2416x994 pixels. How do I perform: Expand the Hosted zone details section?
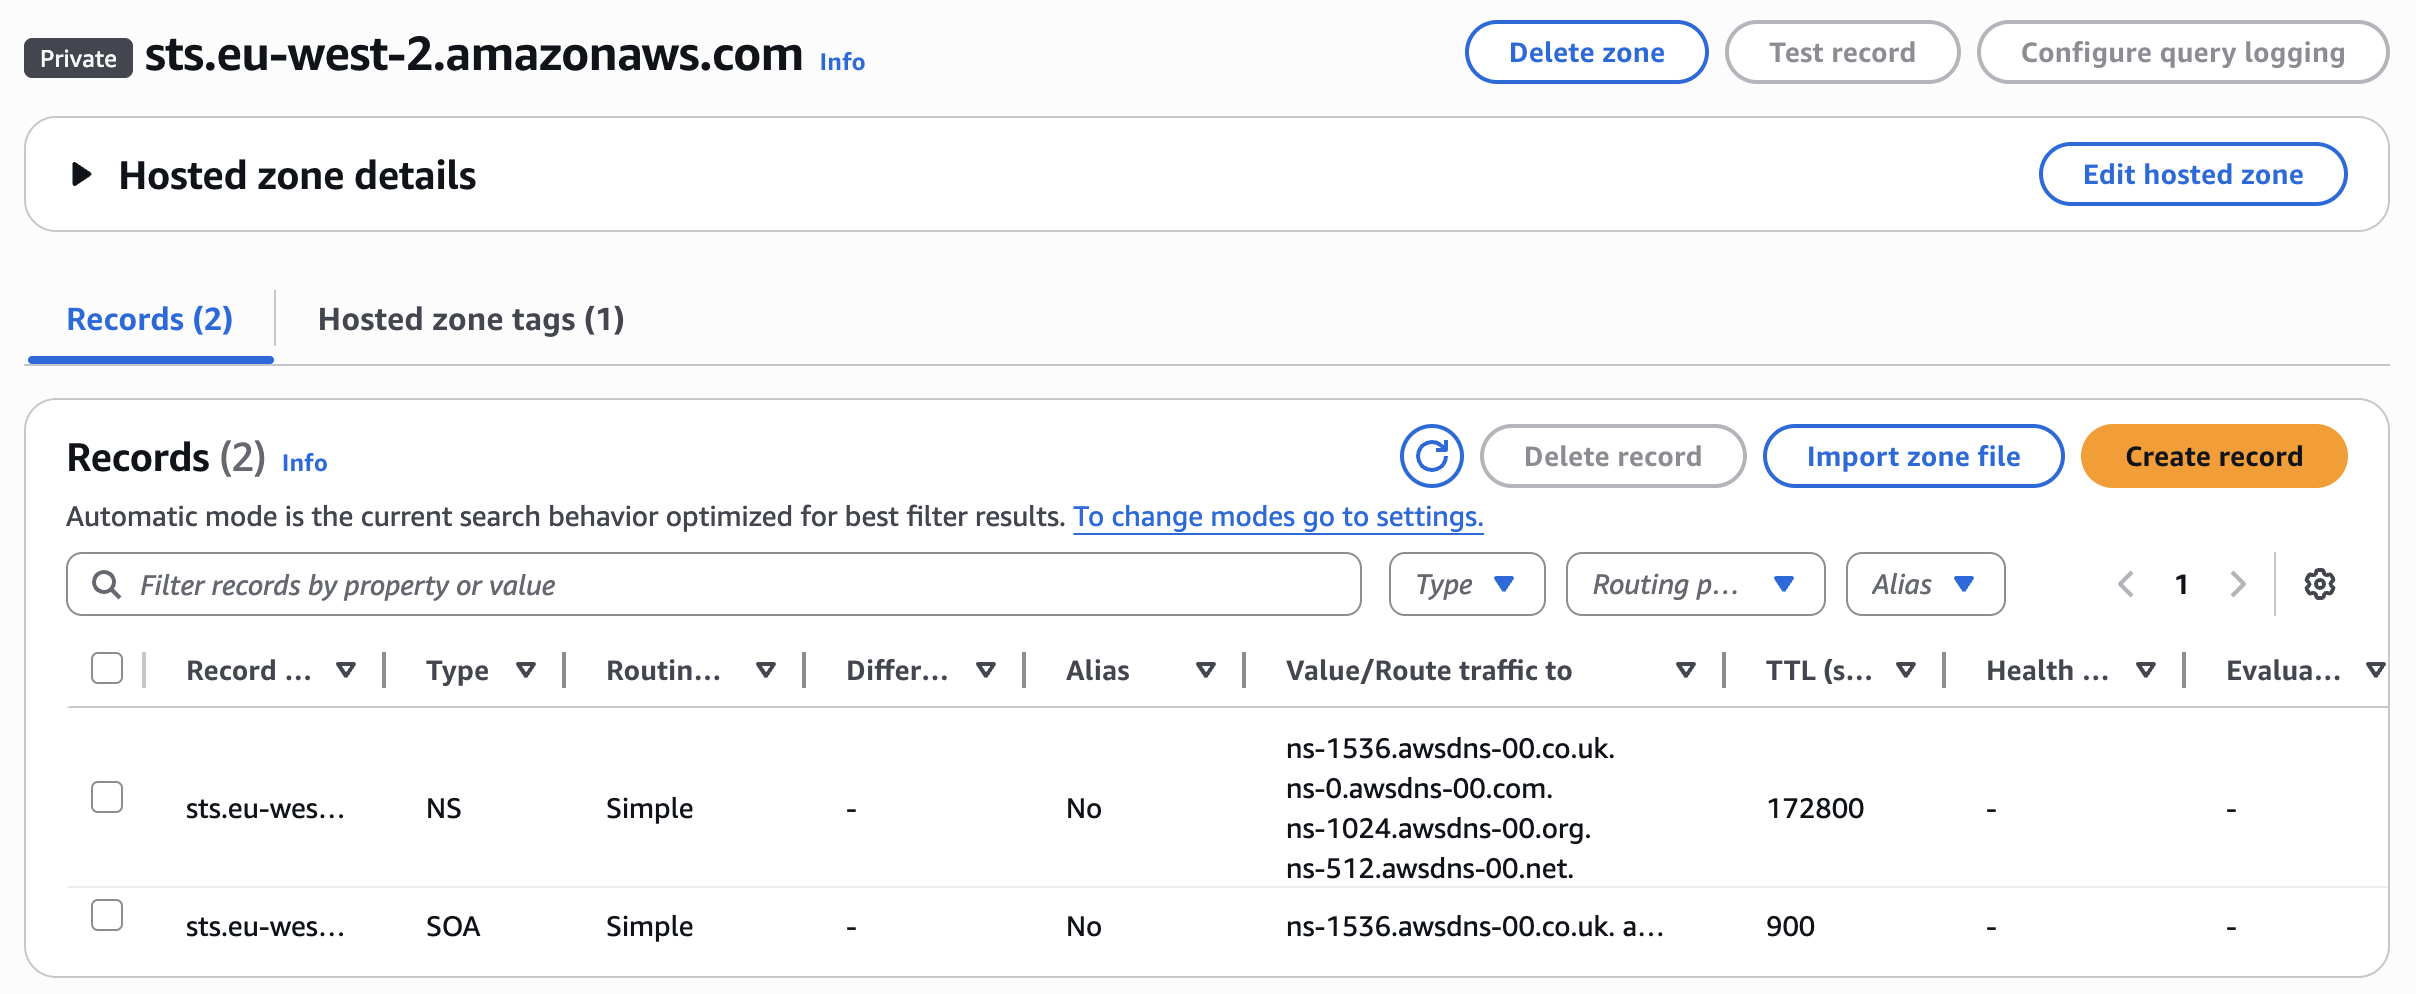[x=81, y=173]
